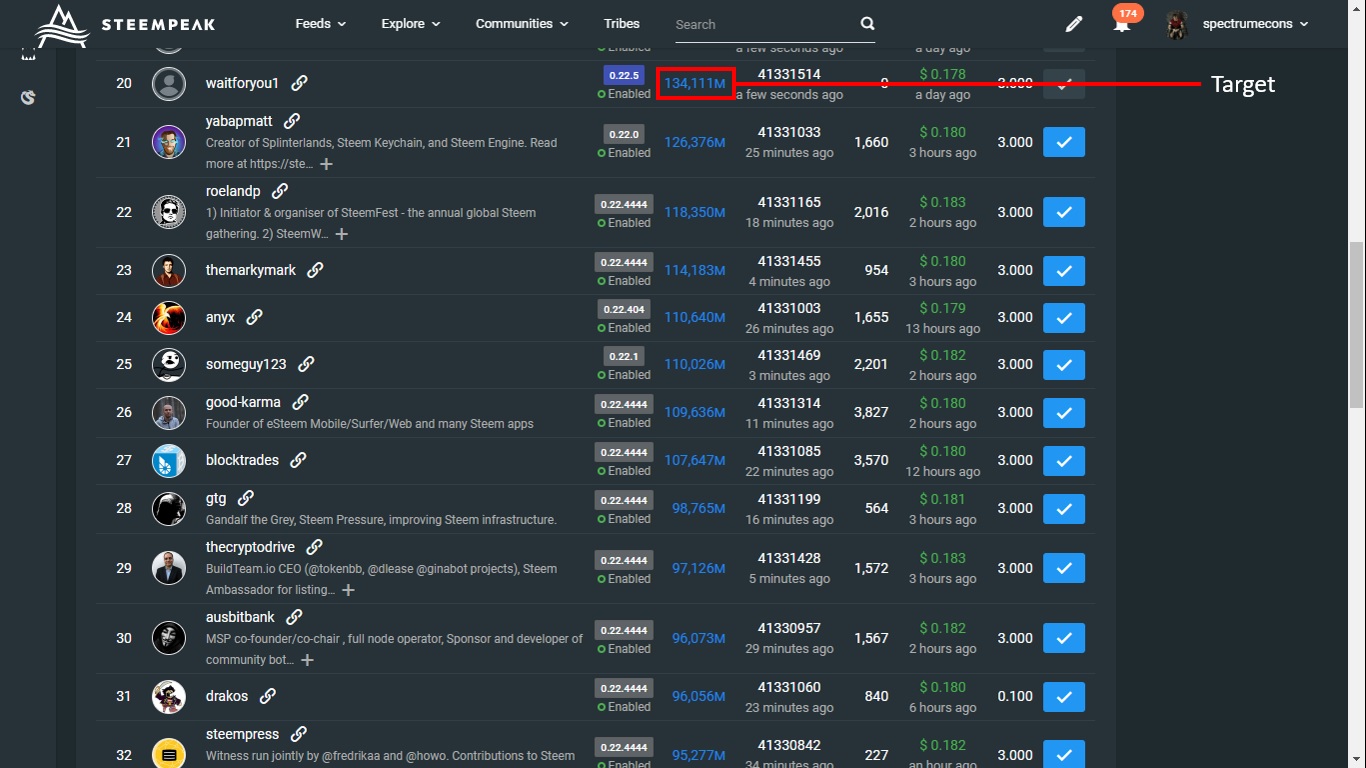Expand the roelandp description with plus

point(341,234)
